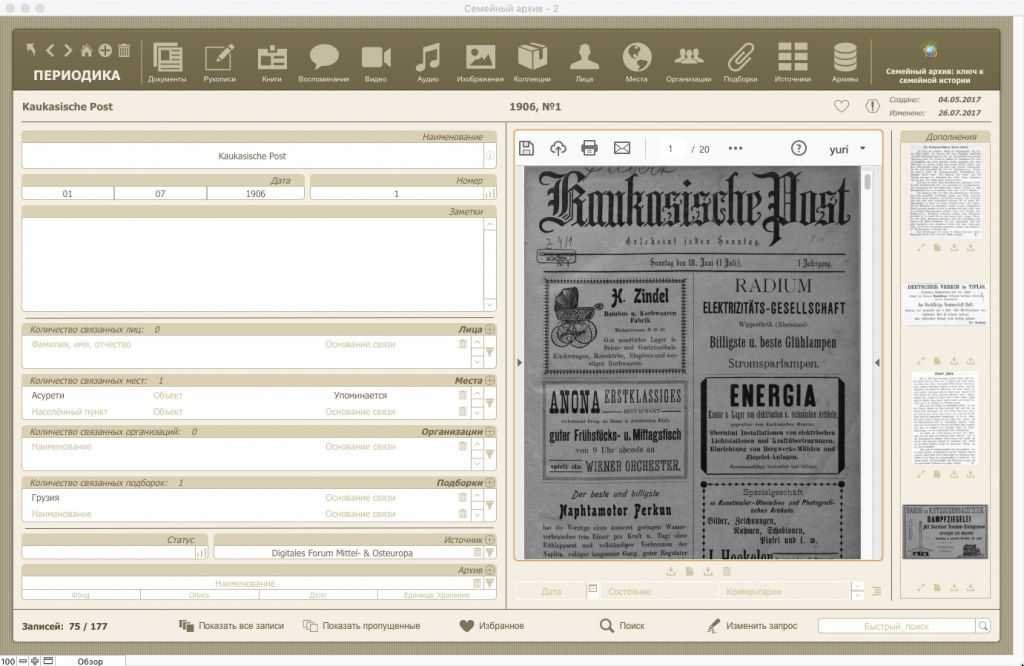Open the Аудио section
Image resolution: width=1024 pixels, height=666 pixels.
[428, 63]
